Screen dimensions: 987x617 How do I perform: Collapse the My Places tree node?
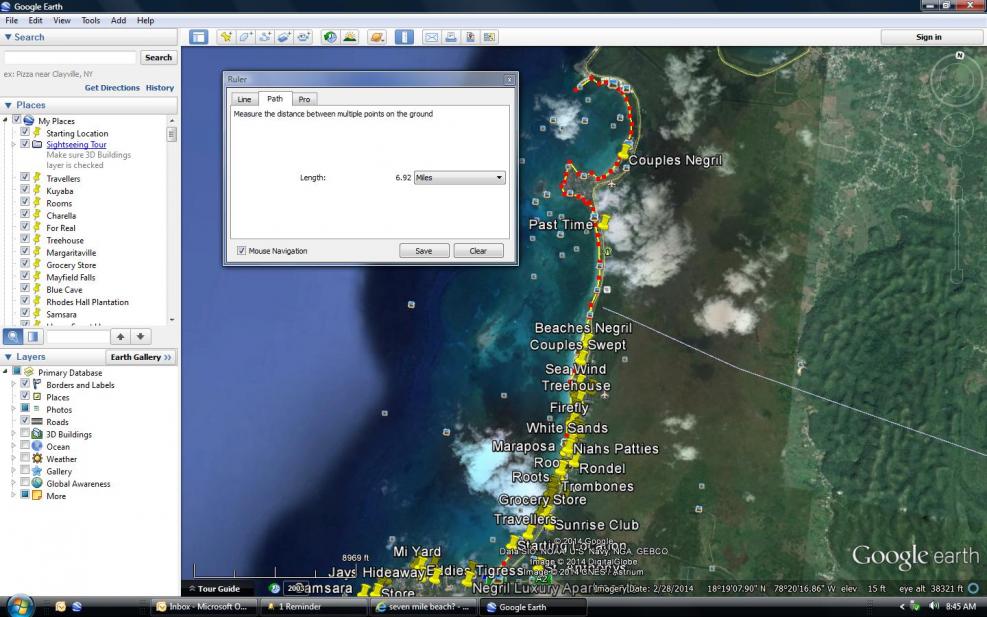click(6, 120)
